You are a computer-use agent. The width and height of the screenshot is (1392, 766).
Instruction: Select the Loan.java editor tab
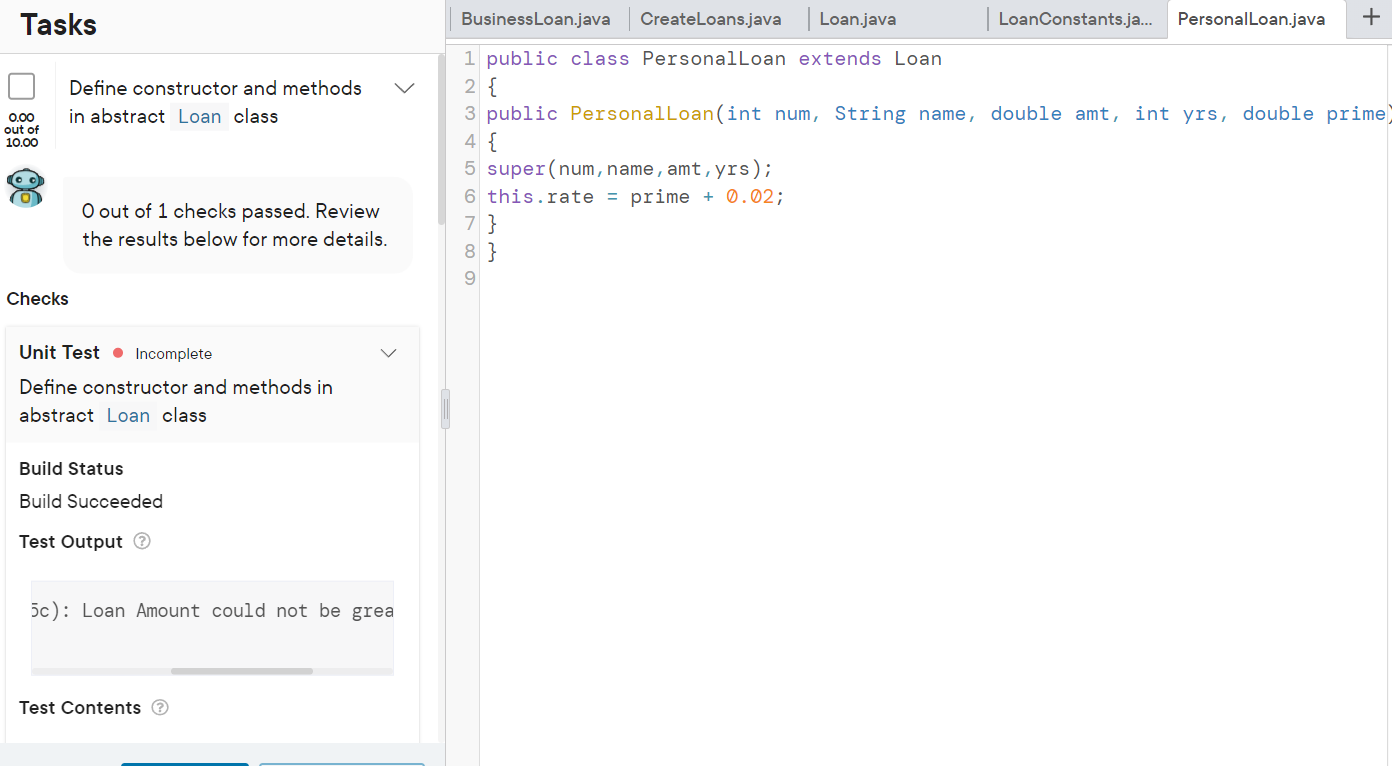[x=858, y=19]
